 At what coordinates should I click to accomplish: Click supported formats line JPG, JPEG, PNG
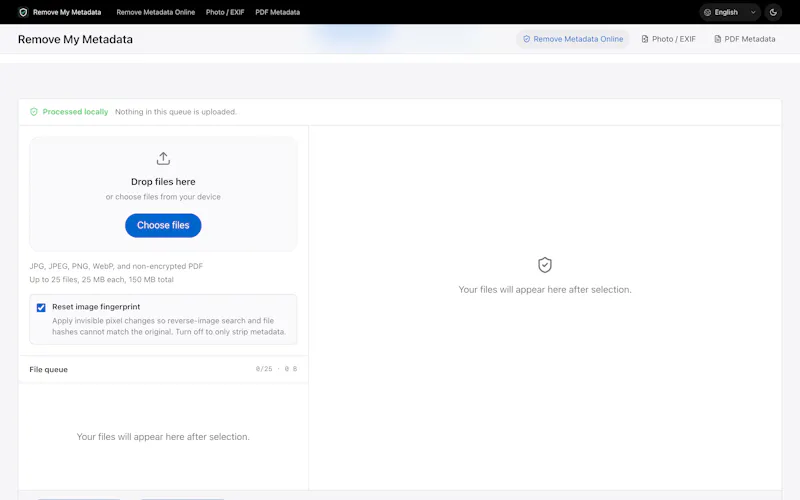tap(116, 266)
